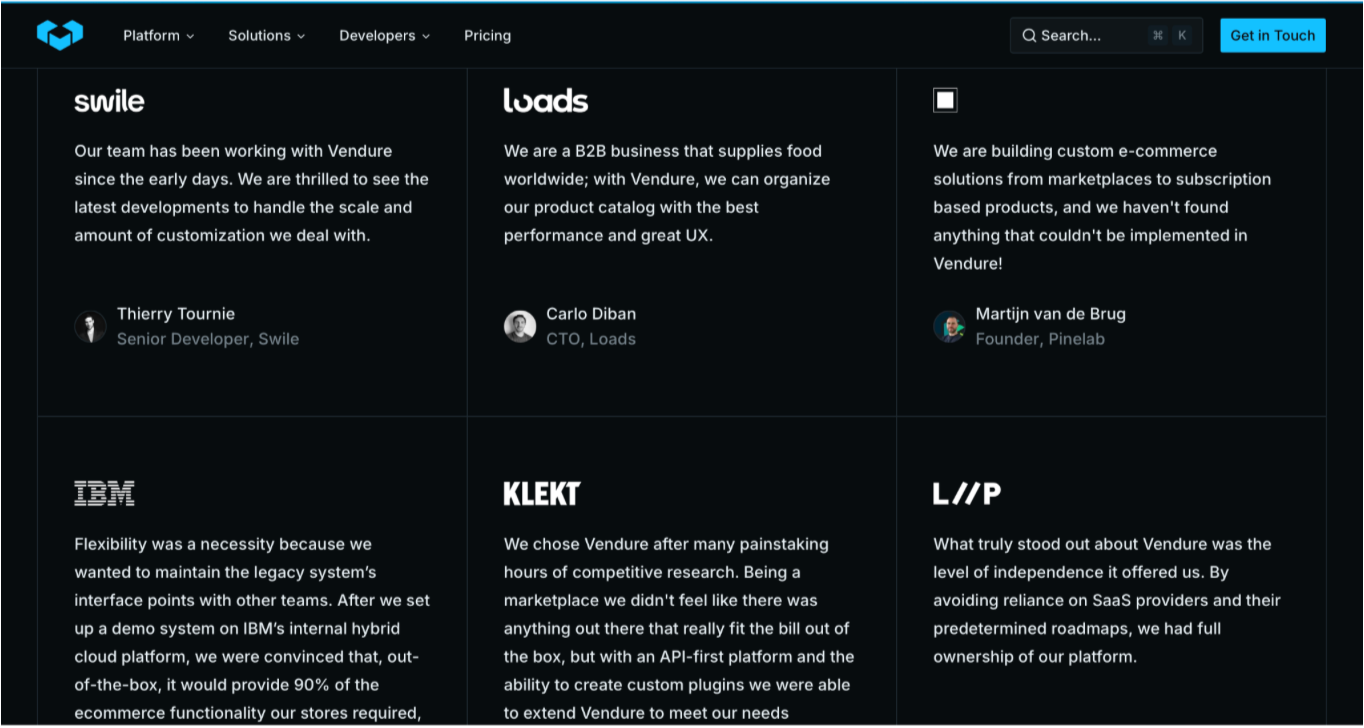This screenshot has width=1364, height=728.
Task: Expand the Platform dropdown menu
Action: click(158, 36)
